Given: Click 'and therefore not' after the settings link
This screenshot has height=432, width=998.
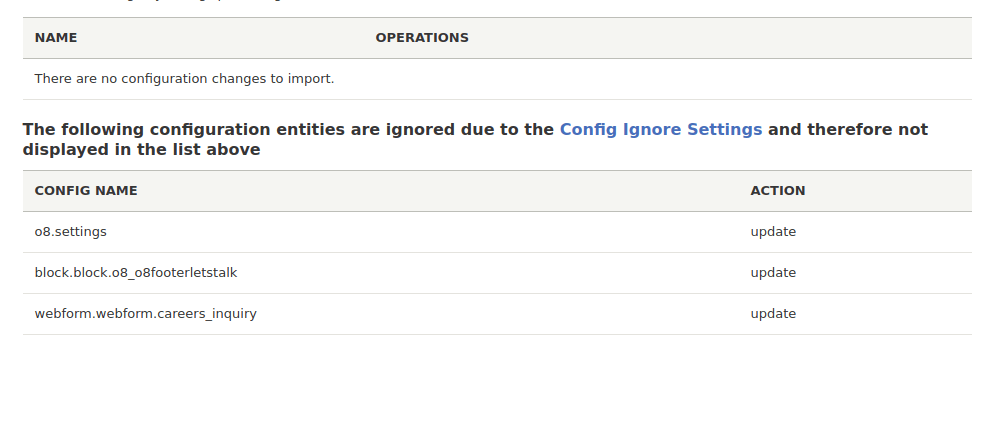Looking at the screenshot, I should [x=848, y=129].
